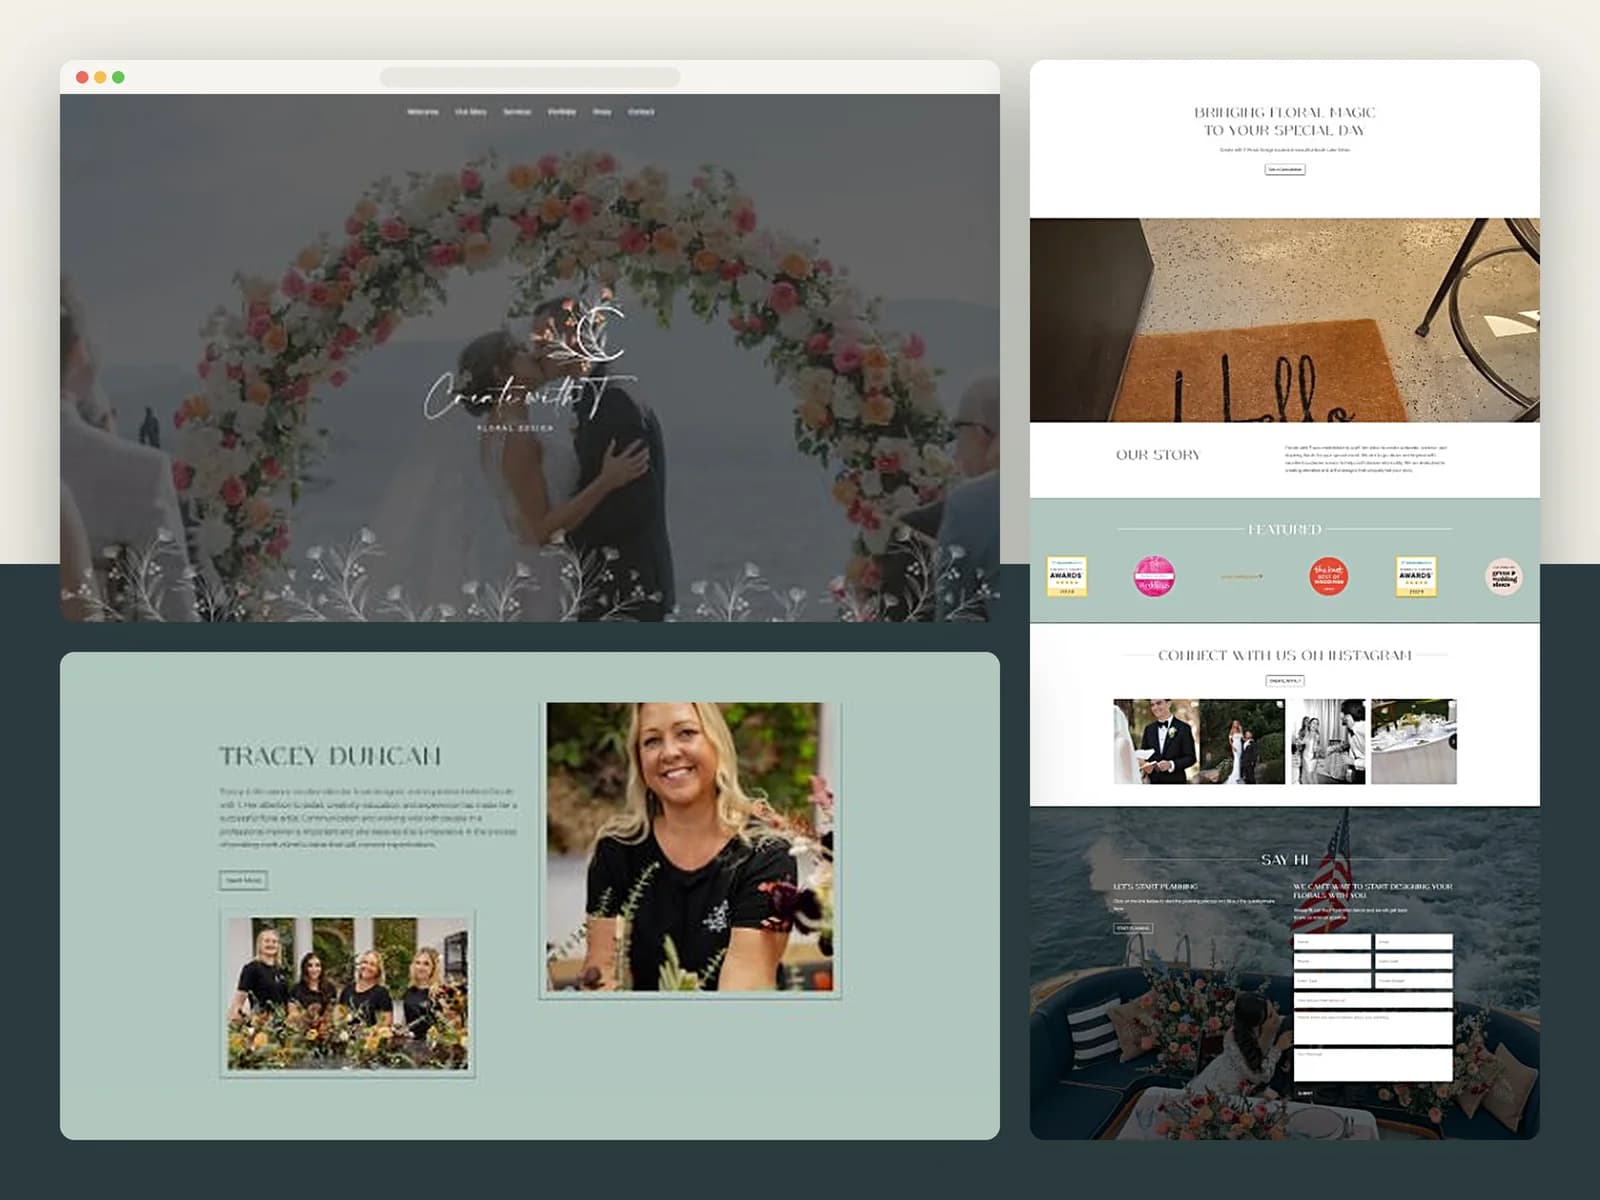Open the Contact nav link
Viewport: 1600px width, 1200px height.
coord(641,112)
